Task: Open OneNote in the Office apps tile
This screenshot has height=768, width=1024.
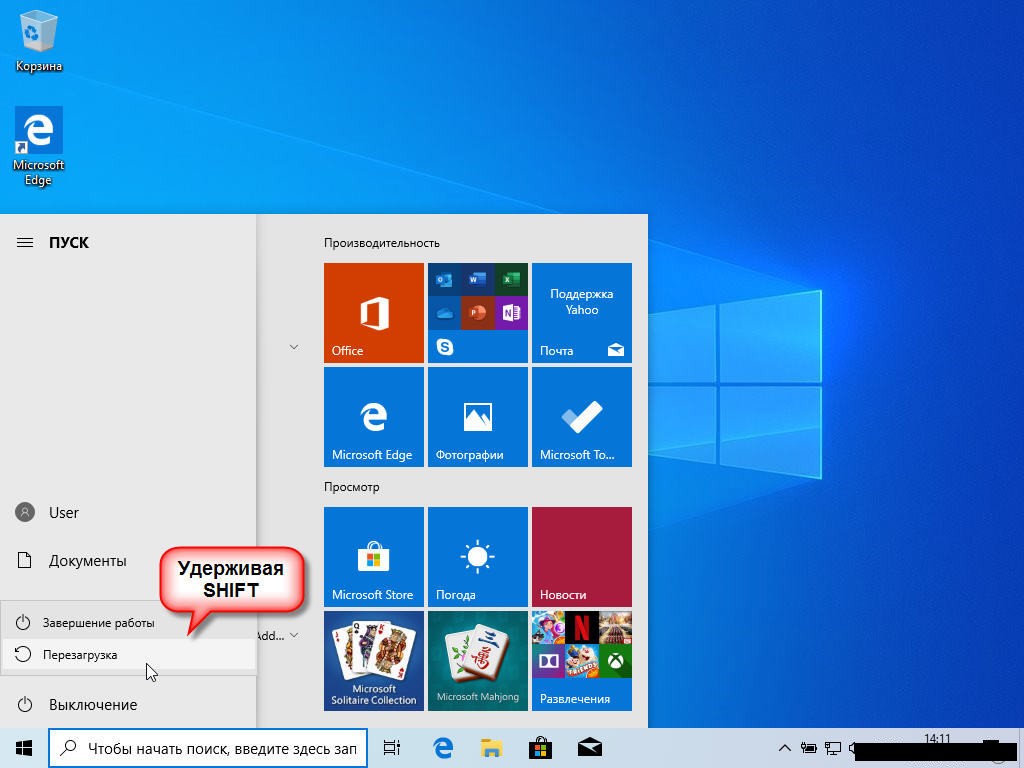Action: (511, 313)
